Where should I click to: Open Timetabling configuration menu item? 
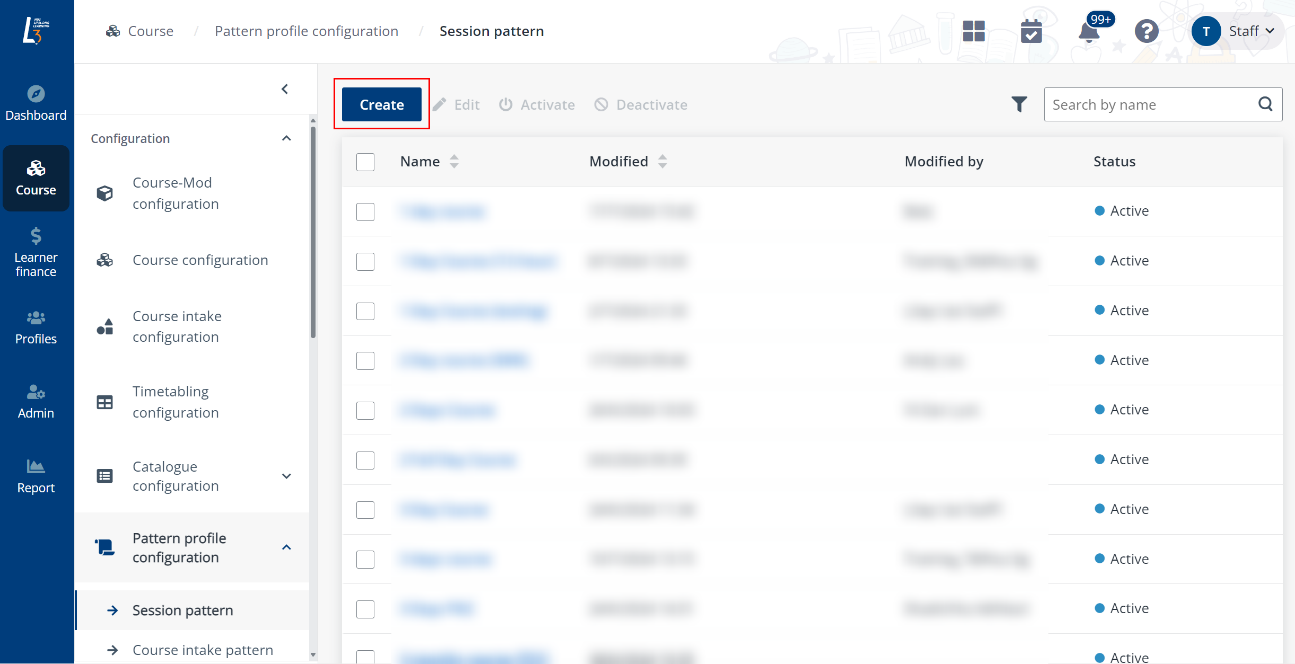pos(175,402)
